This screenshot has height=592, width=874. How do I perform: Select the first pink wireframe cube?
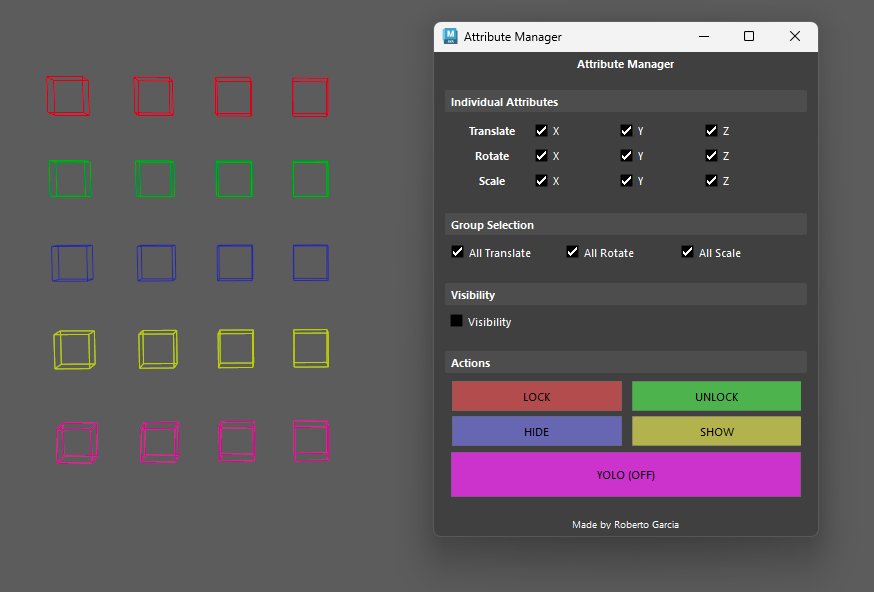77,443
